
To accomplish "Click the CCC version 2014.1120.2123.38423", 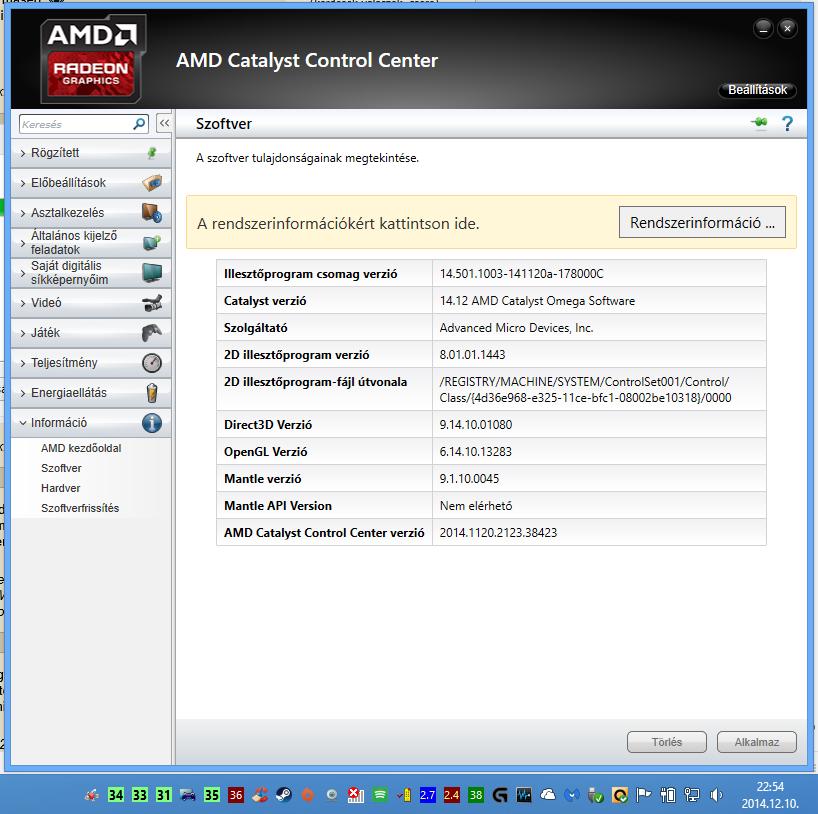I will coord(498,533).
